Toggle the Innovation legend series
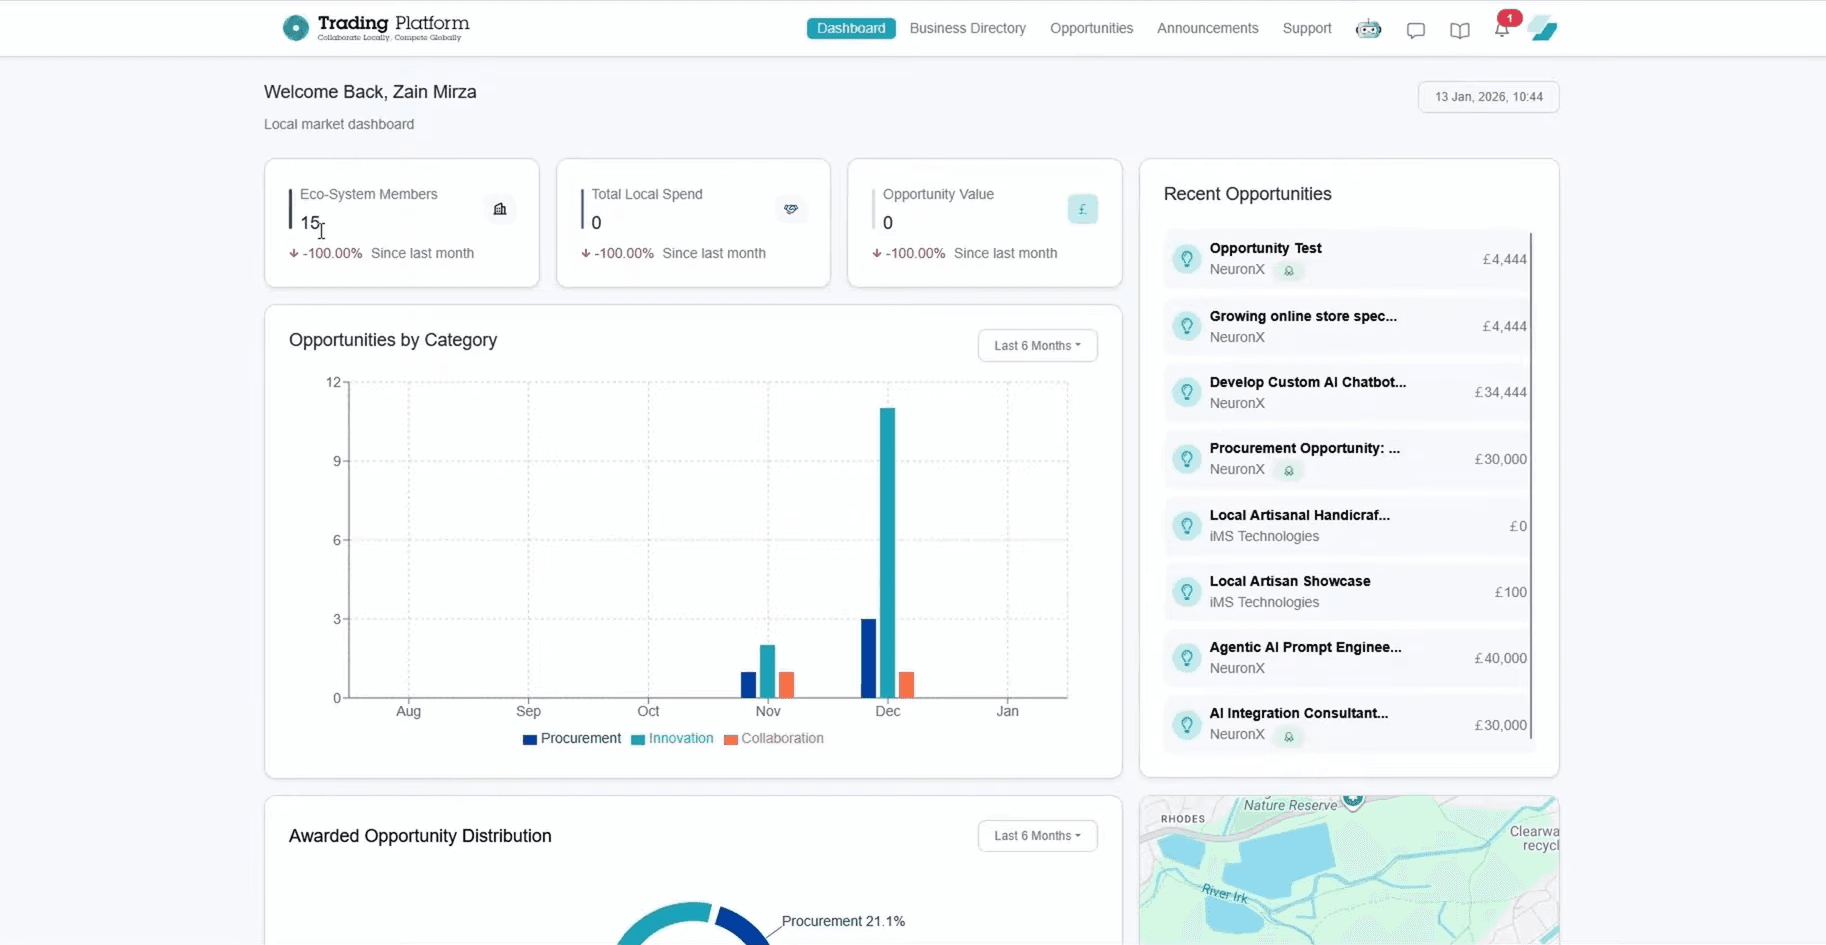The image size is (1826, 945). 672,739
